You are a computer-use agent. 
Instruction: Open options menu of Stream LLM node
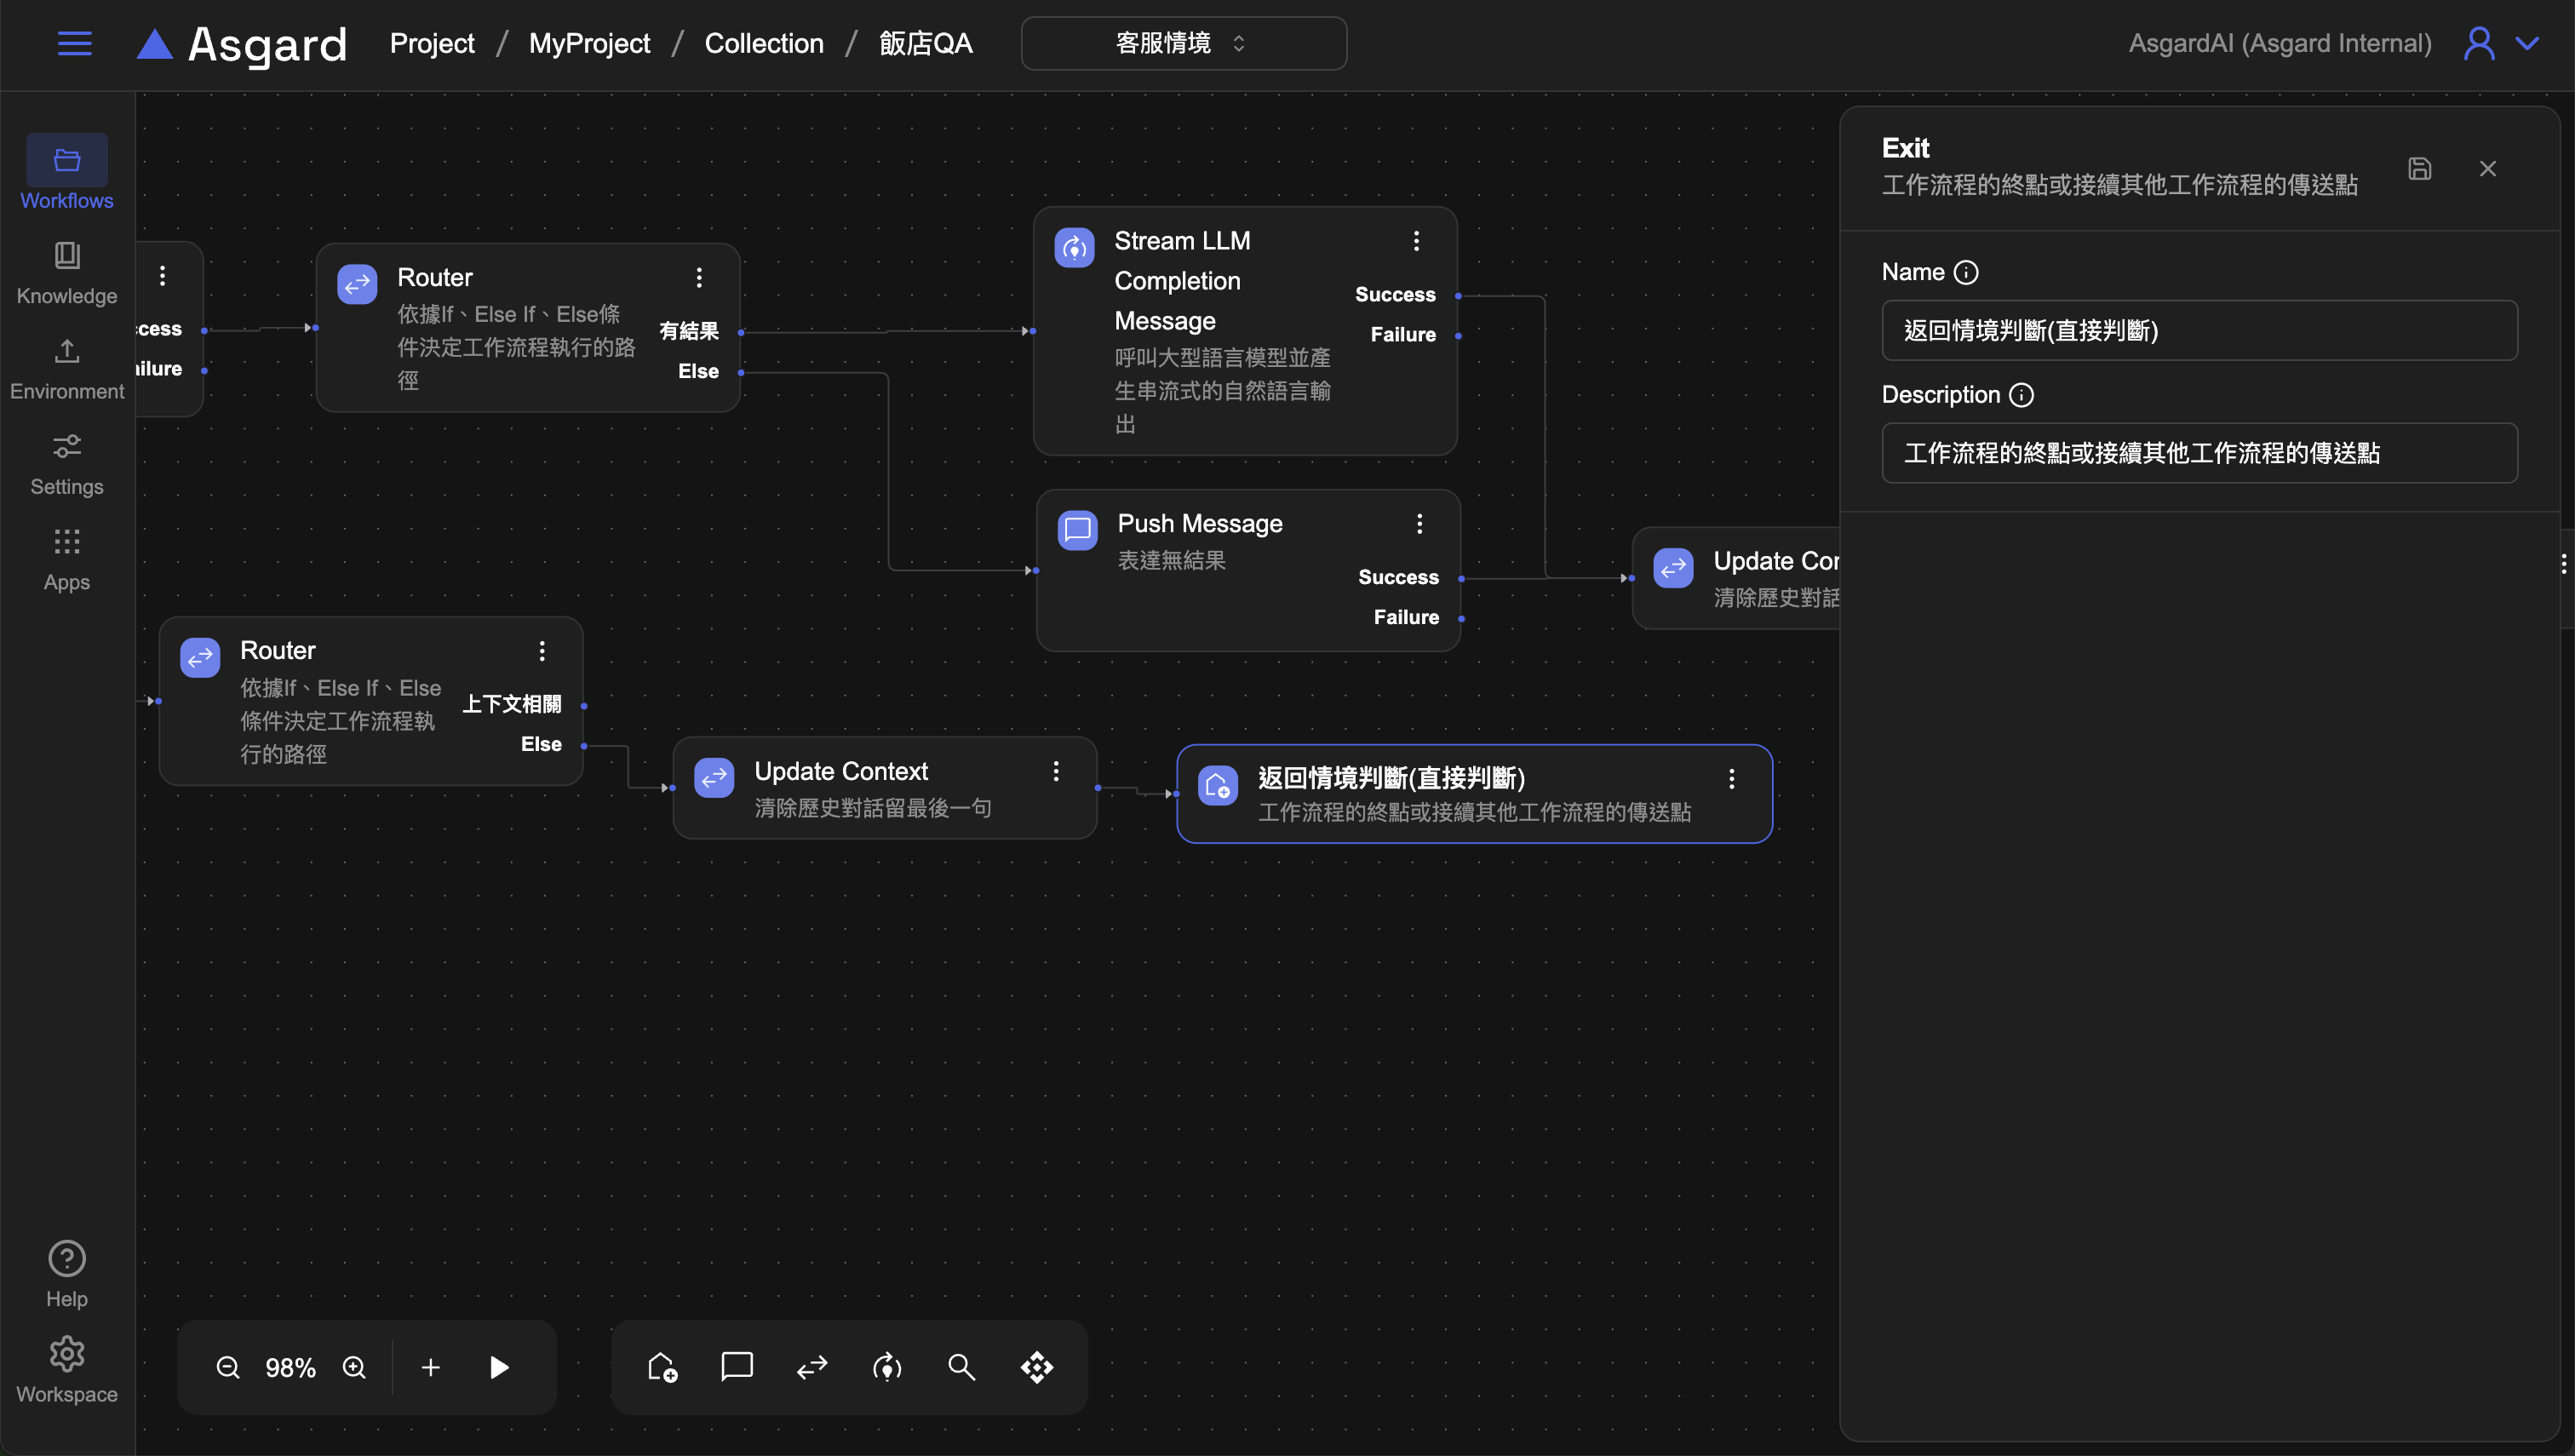coord(1416,241)
